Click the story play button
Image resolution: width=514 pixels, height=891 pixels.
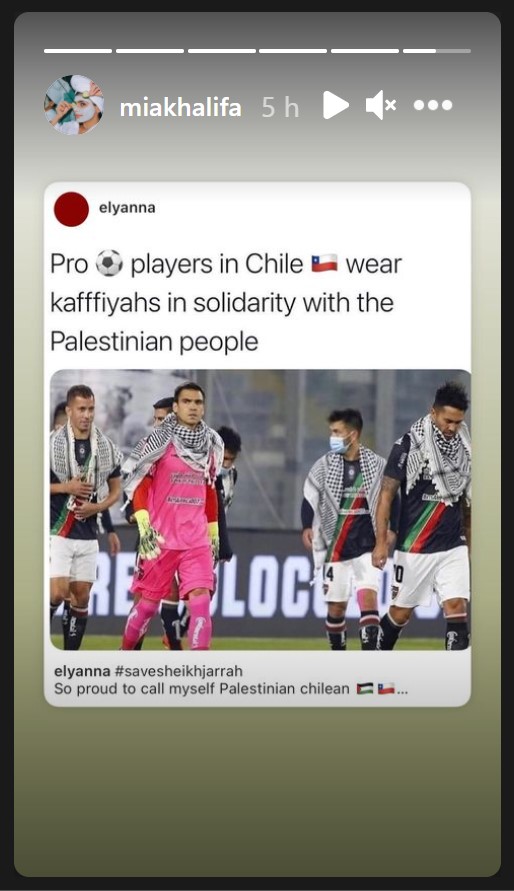pyautogui.click(x=336, y=105)
